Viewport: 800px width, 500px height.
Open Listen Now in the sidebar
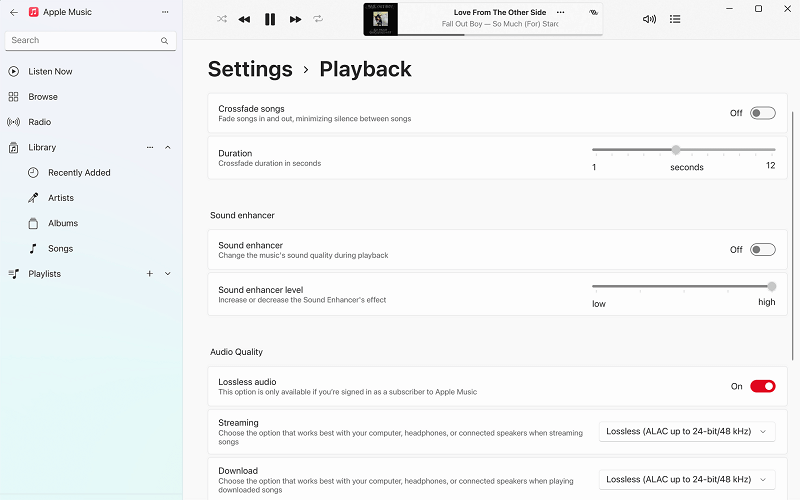click(x=50, y=72)
